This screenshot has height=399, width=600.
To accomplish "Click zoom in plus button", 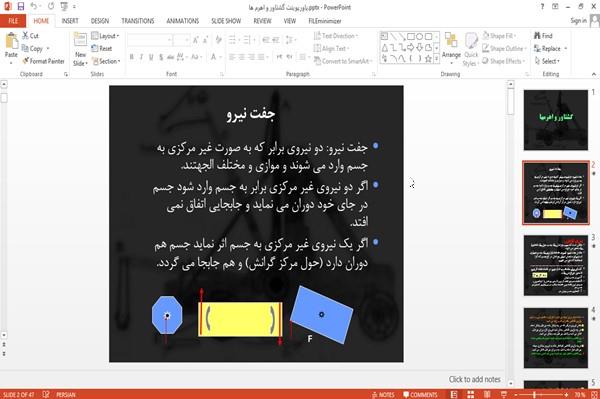I will pyautogui.click(x=566, y=394).
